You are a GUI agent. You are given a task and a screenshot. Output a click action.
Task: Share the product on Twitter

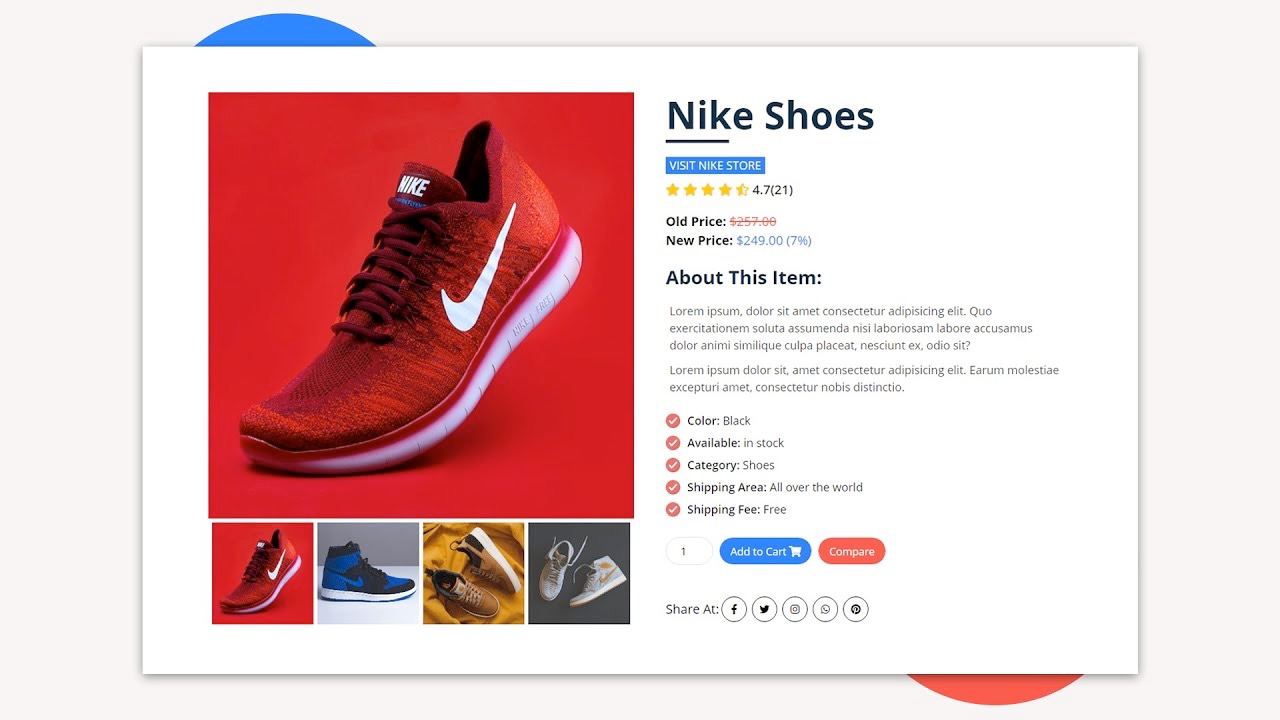pyautogui.click(x=764, y=609)
